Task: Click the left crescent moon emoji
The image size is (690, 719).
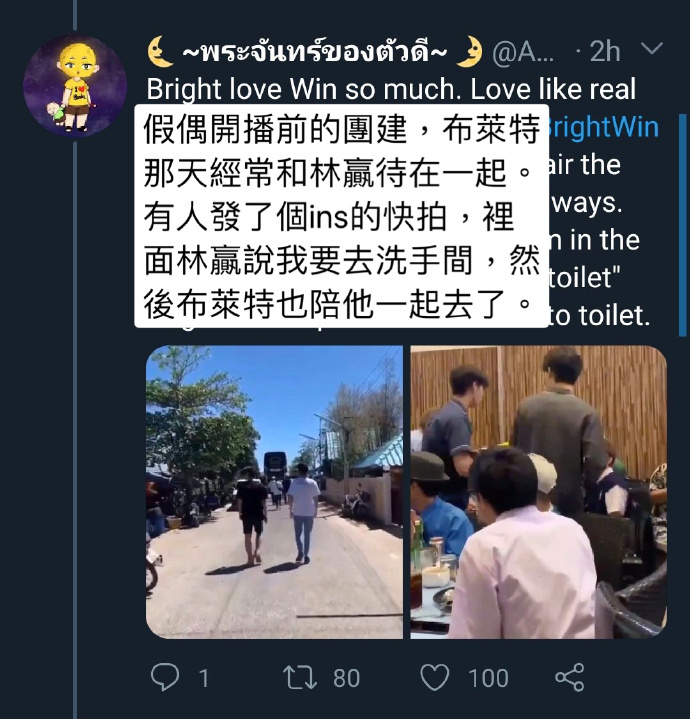Action: click(160, 51)
